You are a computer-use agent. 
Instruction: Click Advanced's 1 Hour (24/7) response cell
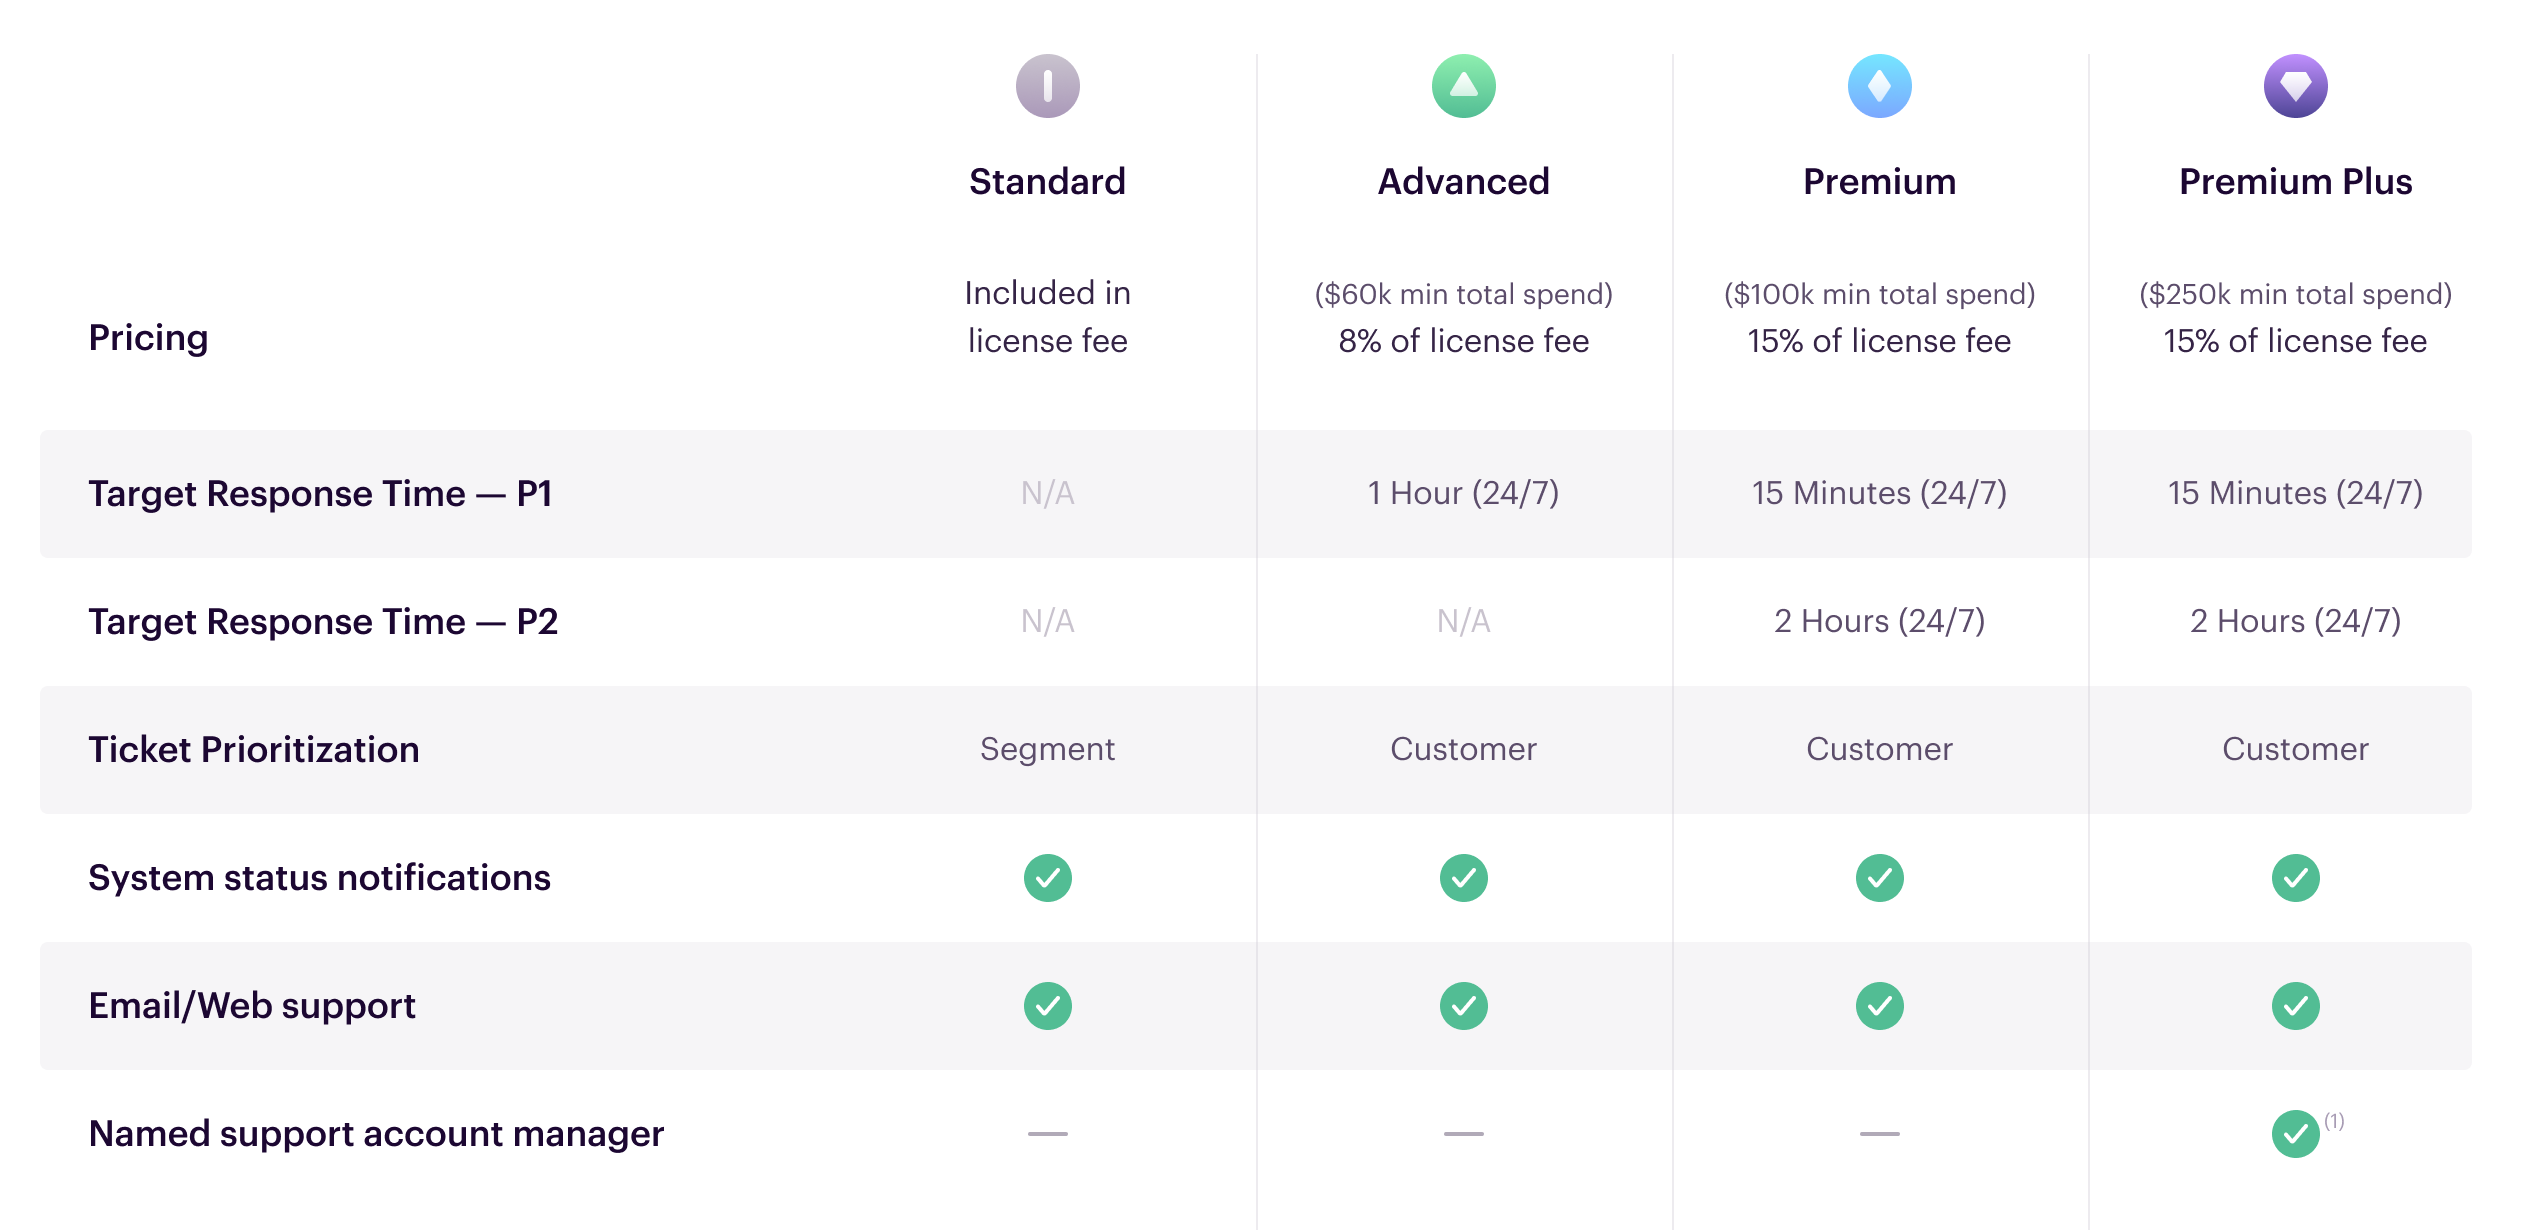1463,493
